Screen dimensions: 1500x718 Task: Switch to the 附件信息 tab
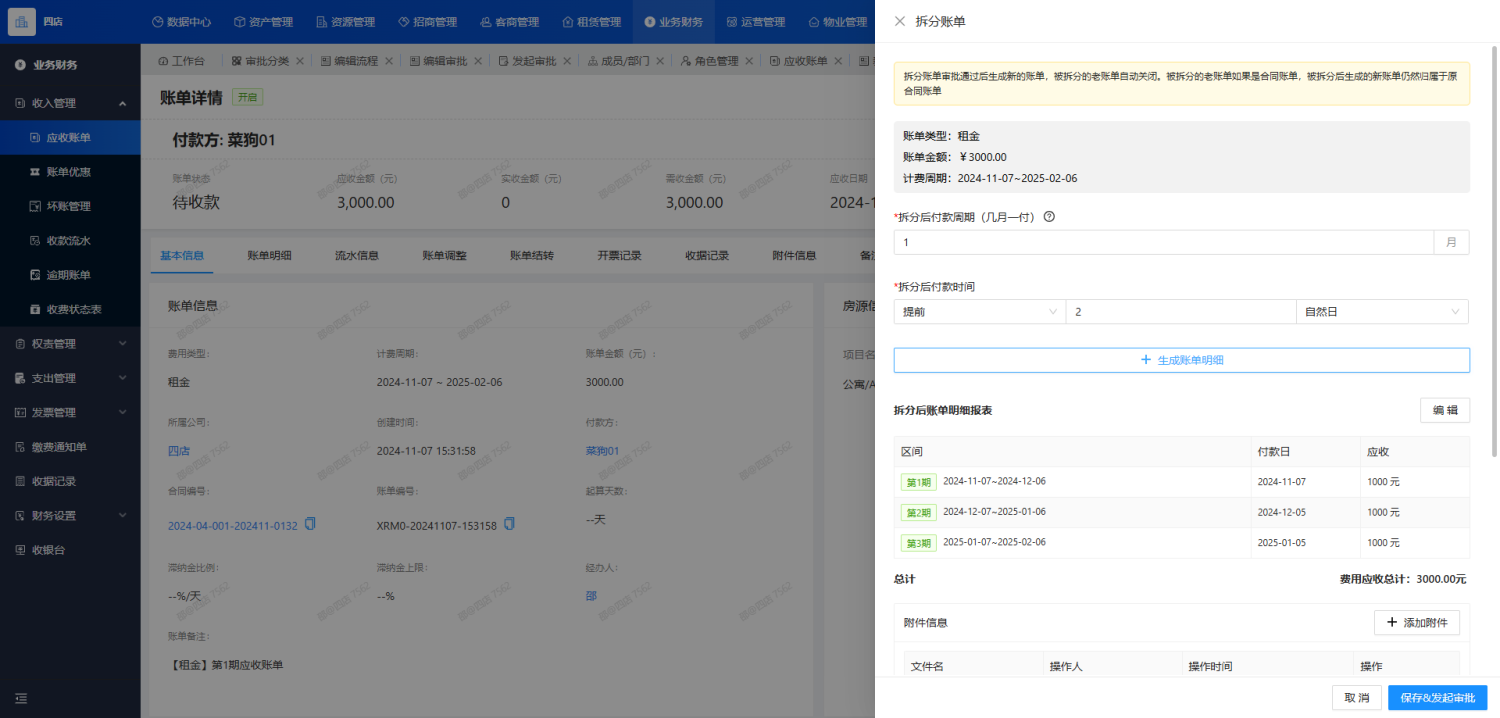(794, 255)
